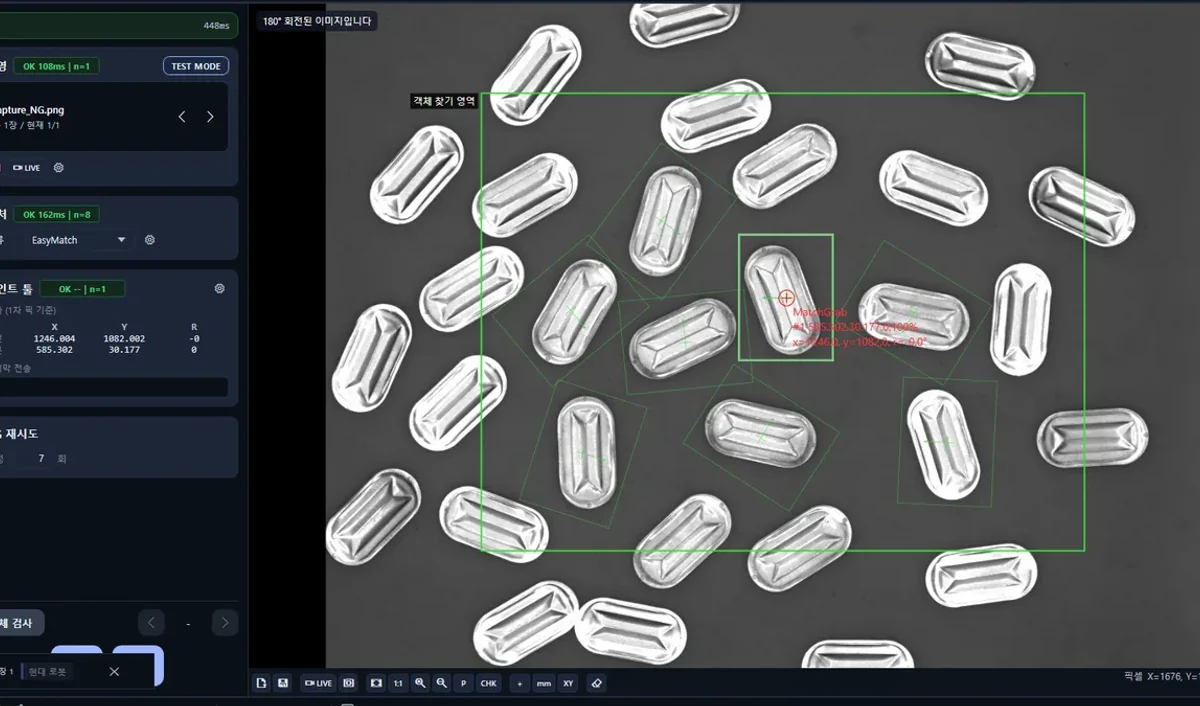Click the 객체 찾기 영역 region label
Screen dimensions: 1200x706
coord(444,101)
